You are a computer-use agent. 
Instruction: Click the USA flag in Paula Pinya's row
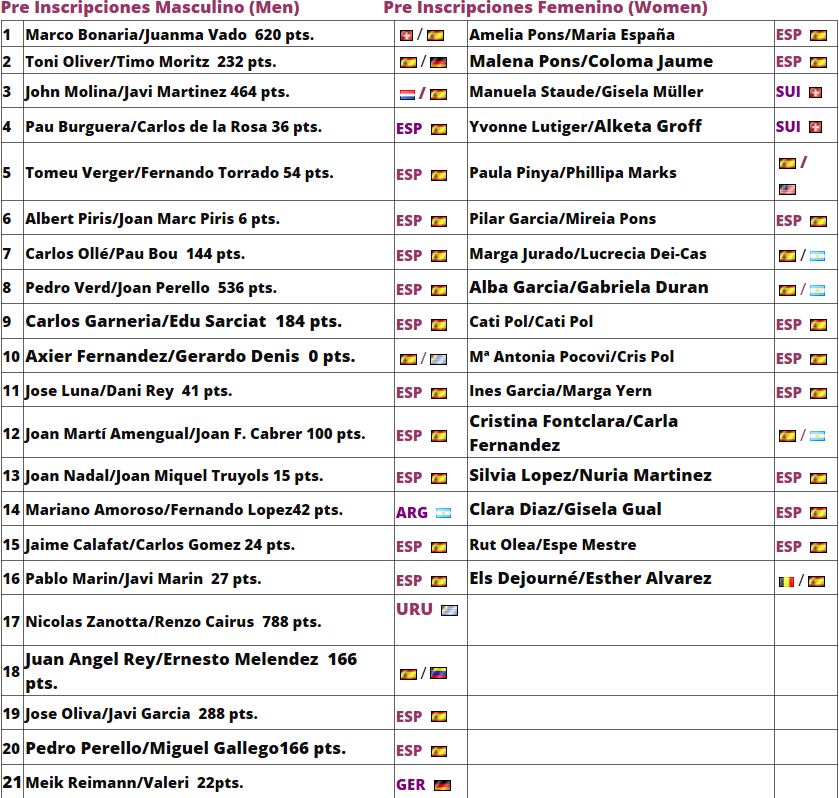(x=787, y=189)
